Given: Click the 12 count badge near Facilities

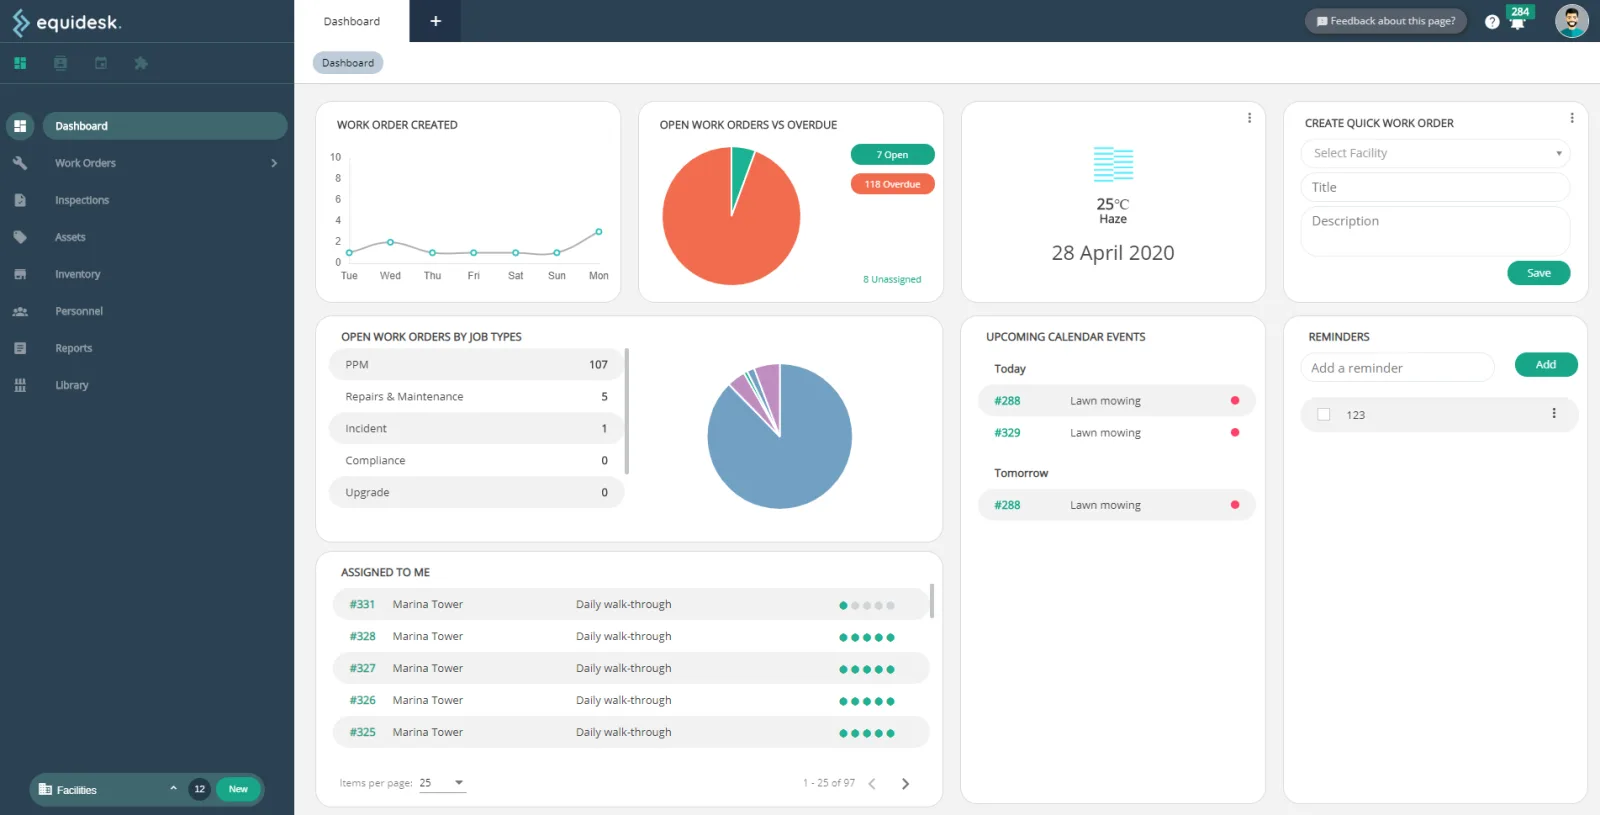Looking at the screenshot, I should [x=199, y=789].
